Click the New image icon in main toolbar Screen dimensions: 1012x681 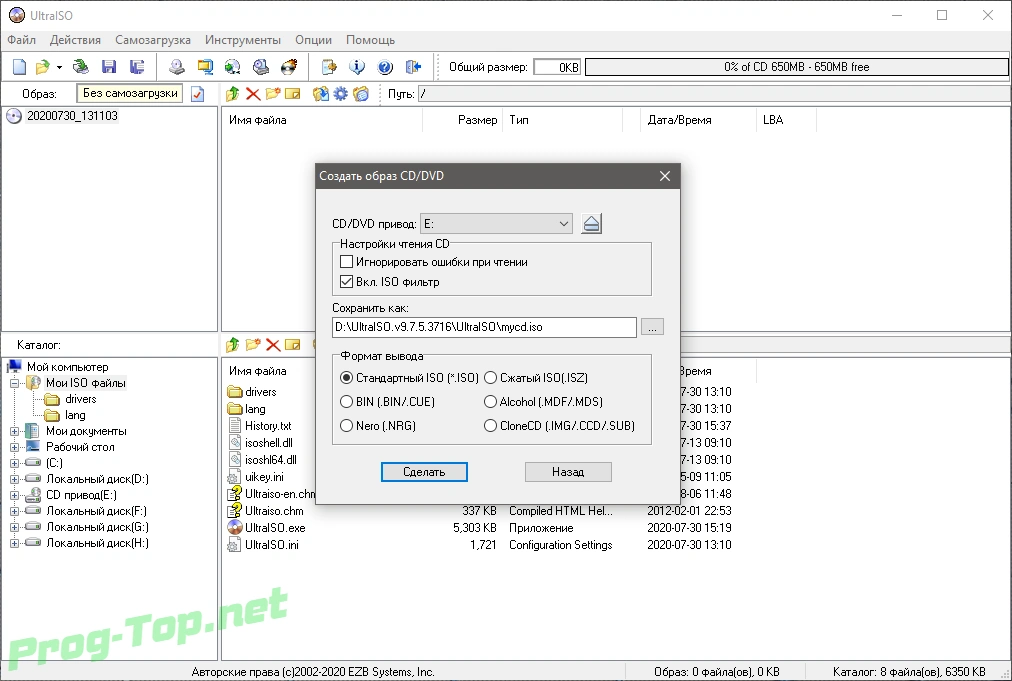pos(19,66)
